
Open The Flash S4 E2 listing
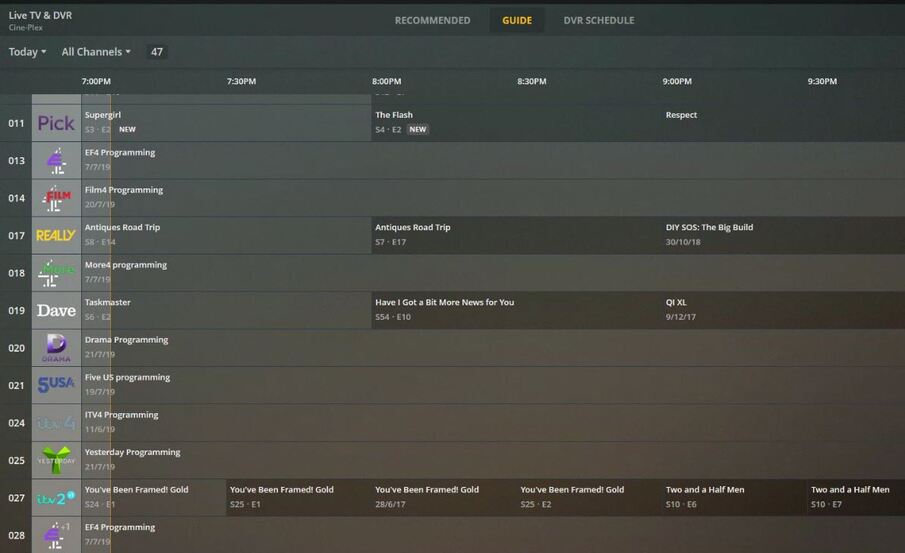517,123
